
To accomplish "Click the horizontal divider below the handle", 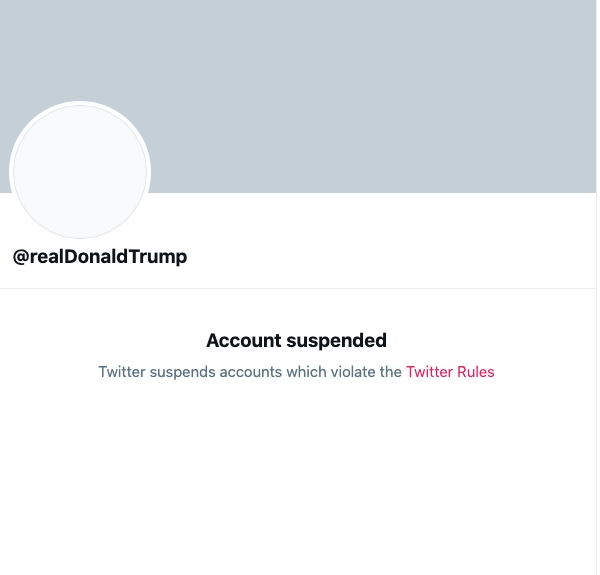I will [300, 289].
